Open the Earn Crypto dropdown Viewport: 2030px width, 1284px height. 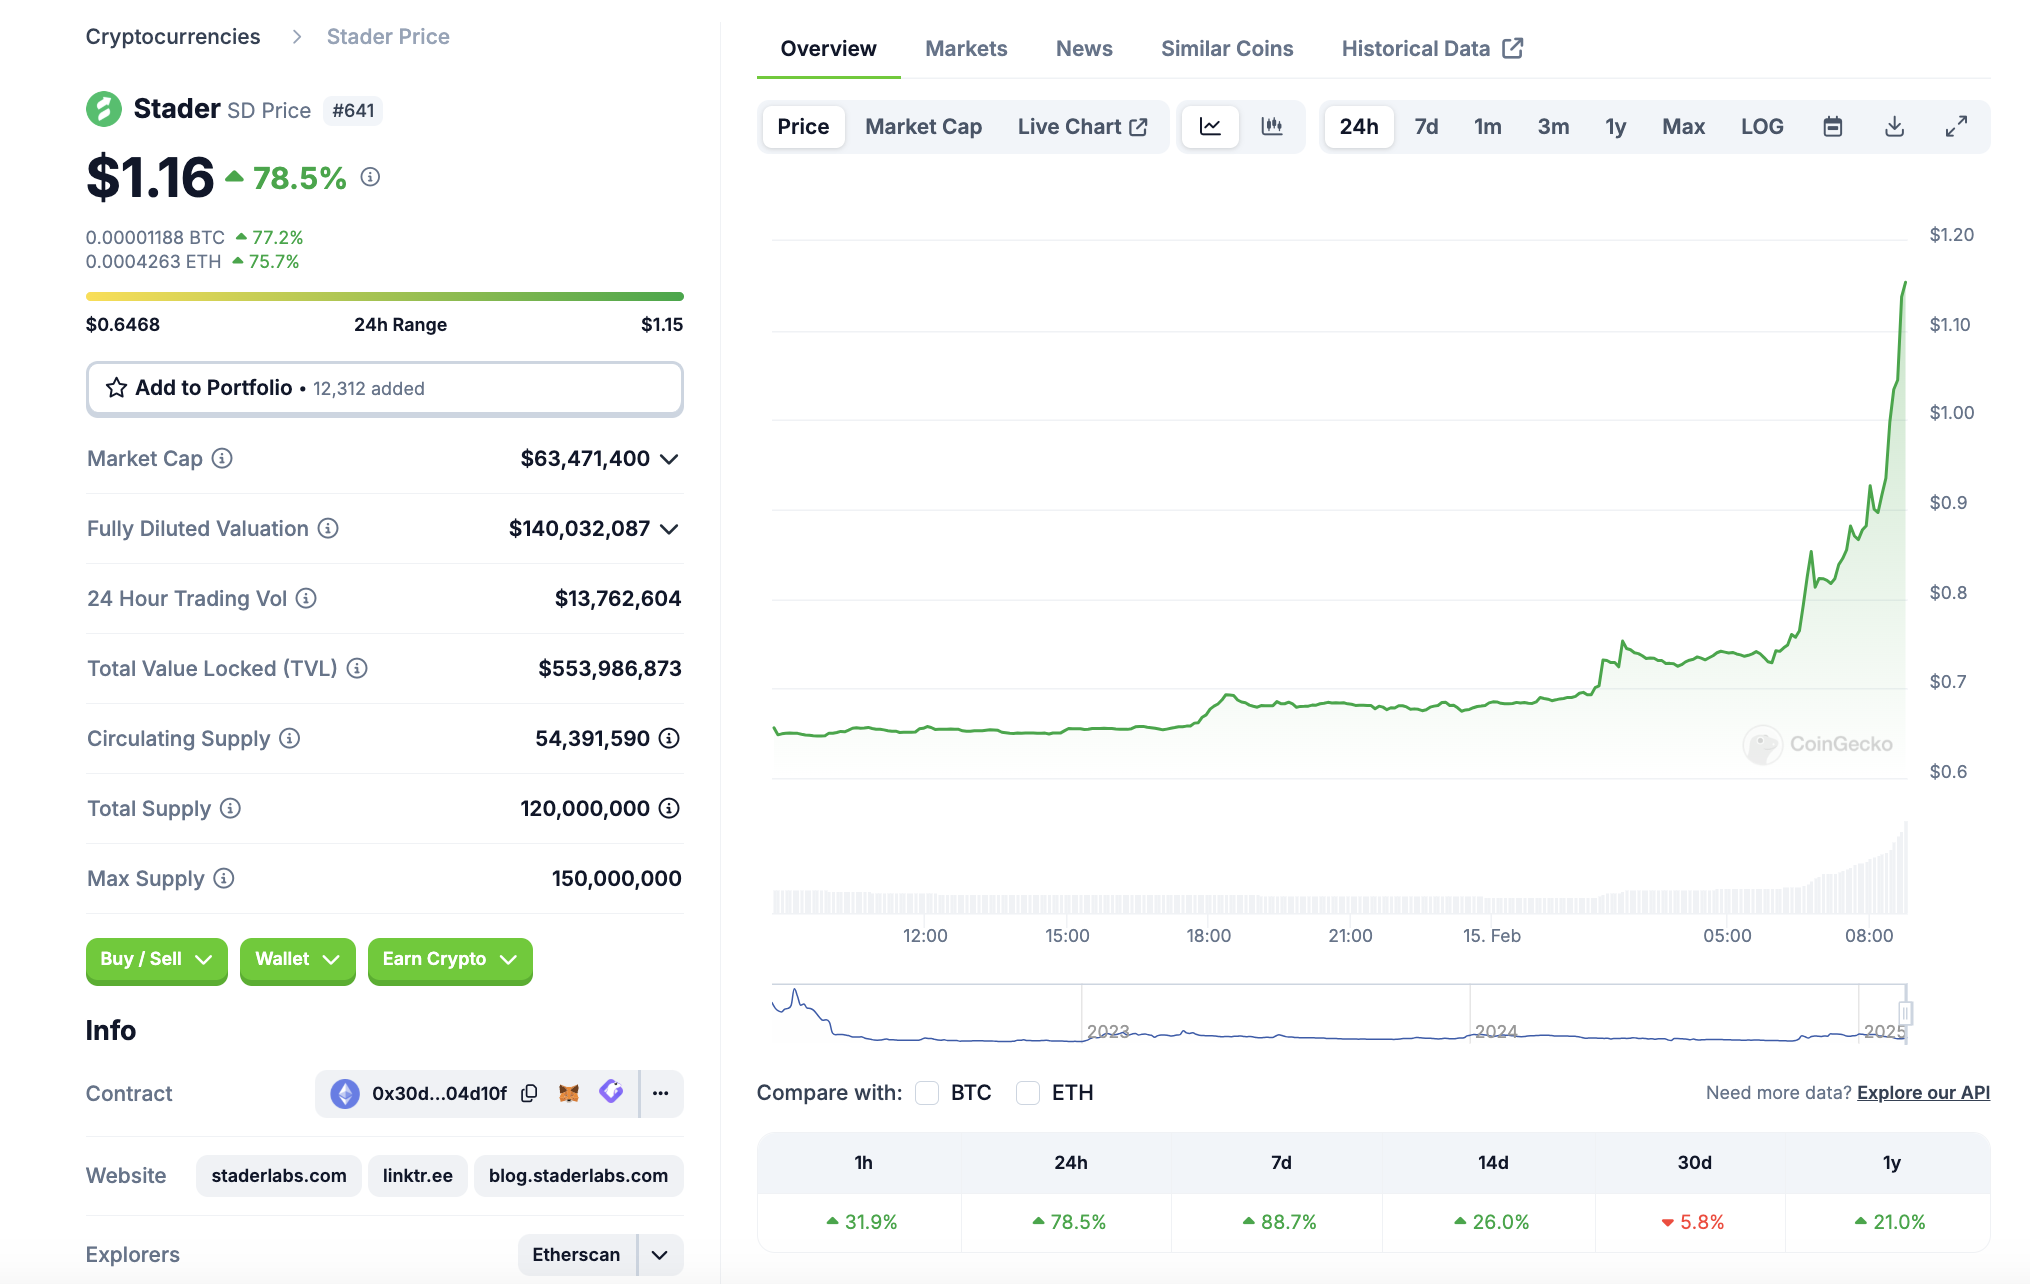(449, 959)
